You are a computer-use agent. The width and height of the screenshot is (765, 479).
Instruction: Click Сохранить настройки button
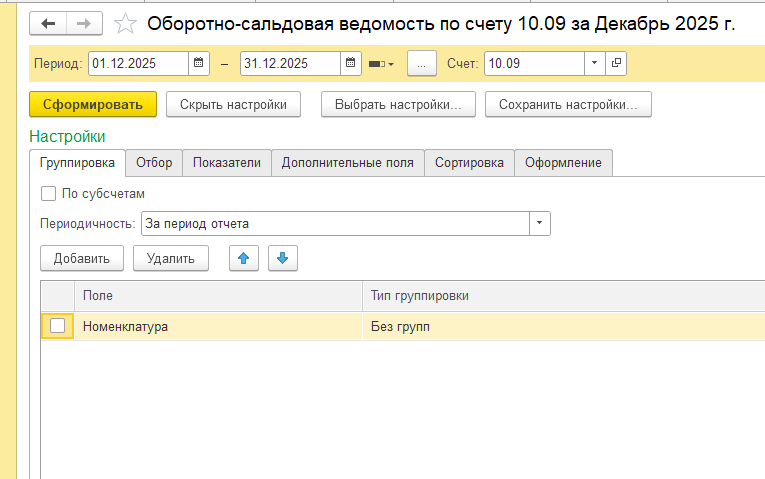[568, 104]
